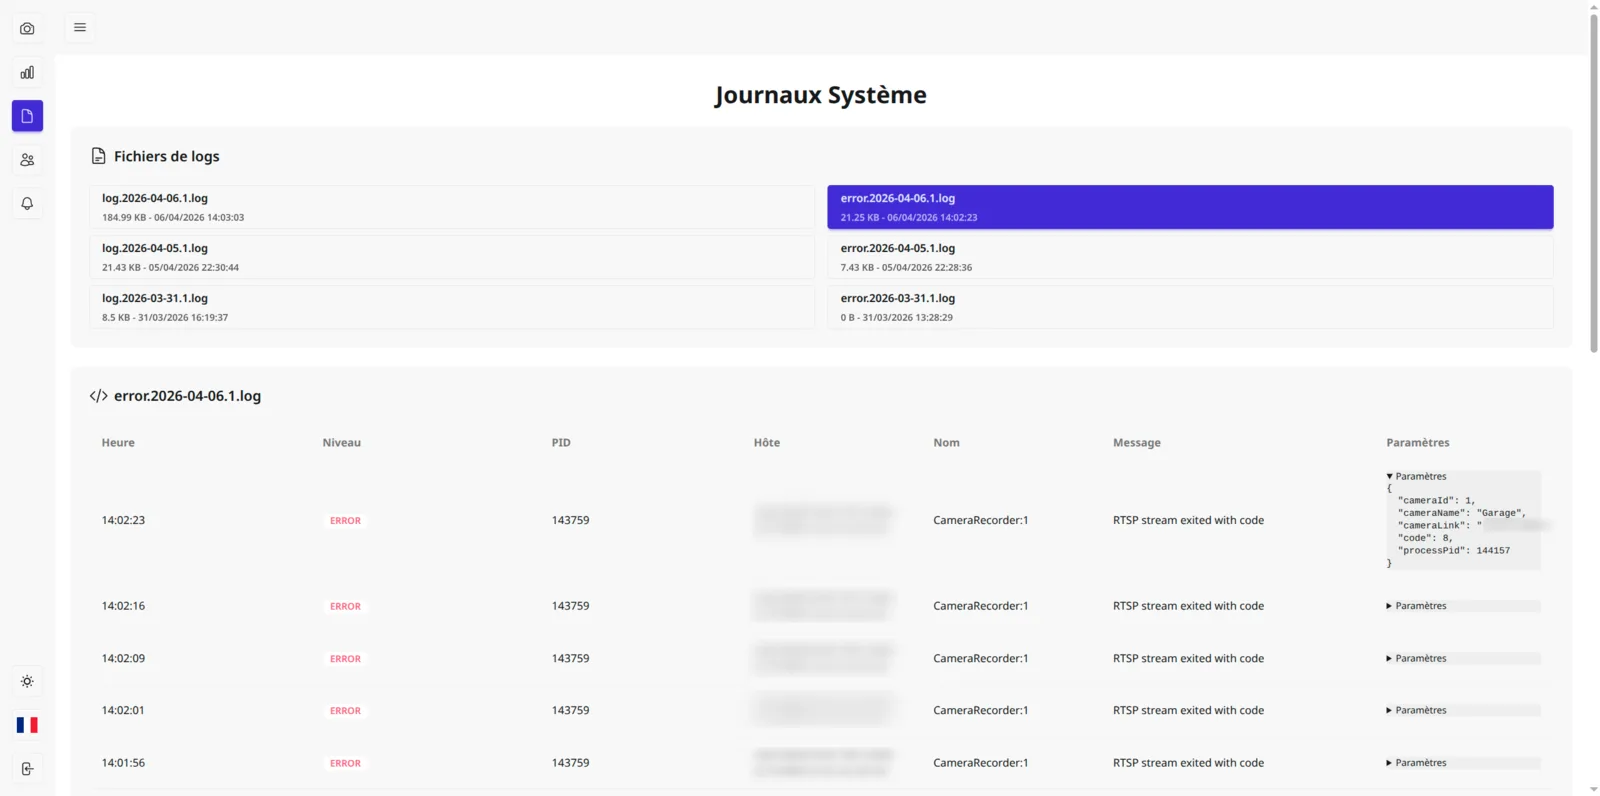Click CameraRecorder:1 in the 14:02:16 row
The width and height of the screenshot is (1600, 796).
point(980,606)
